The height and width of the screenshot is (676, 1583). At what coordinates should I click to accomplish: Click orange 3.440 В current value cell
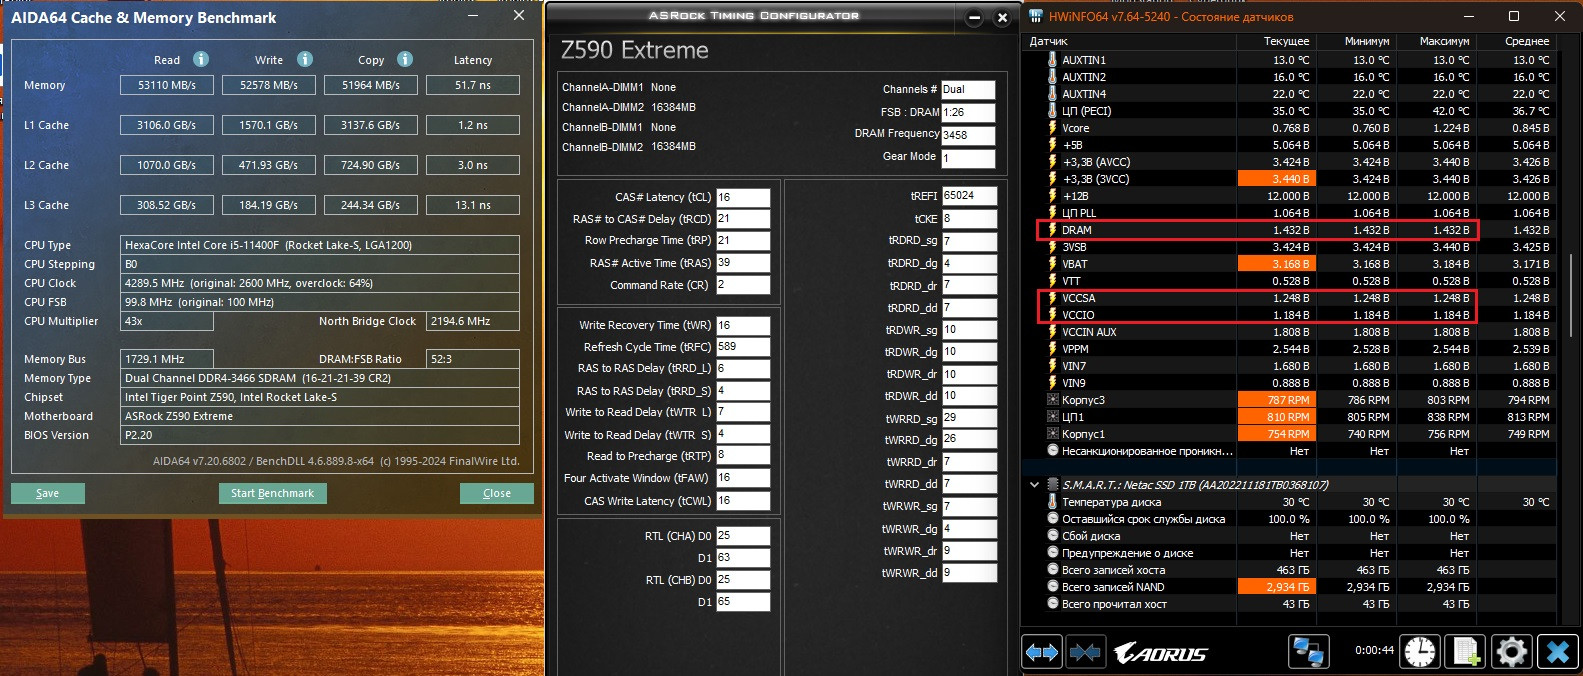click(1276, 179)
